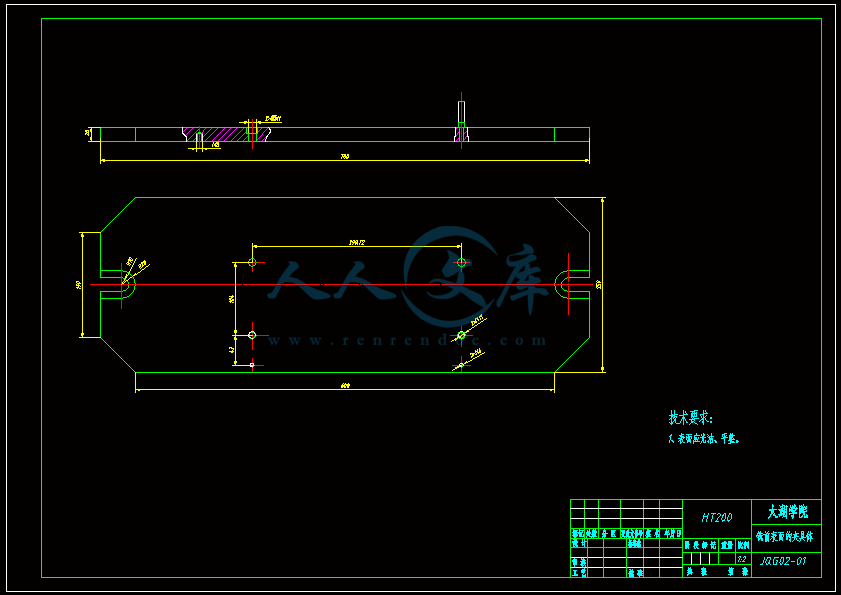The image size is (841, 595).
Task: Click the JQG02-01 drawing number
Action: click(784, 561)
